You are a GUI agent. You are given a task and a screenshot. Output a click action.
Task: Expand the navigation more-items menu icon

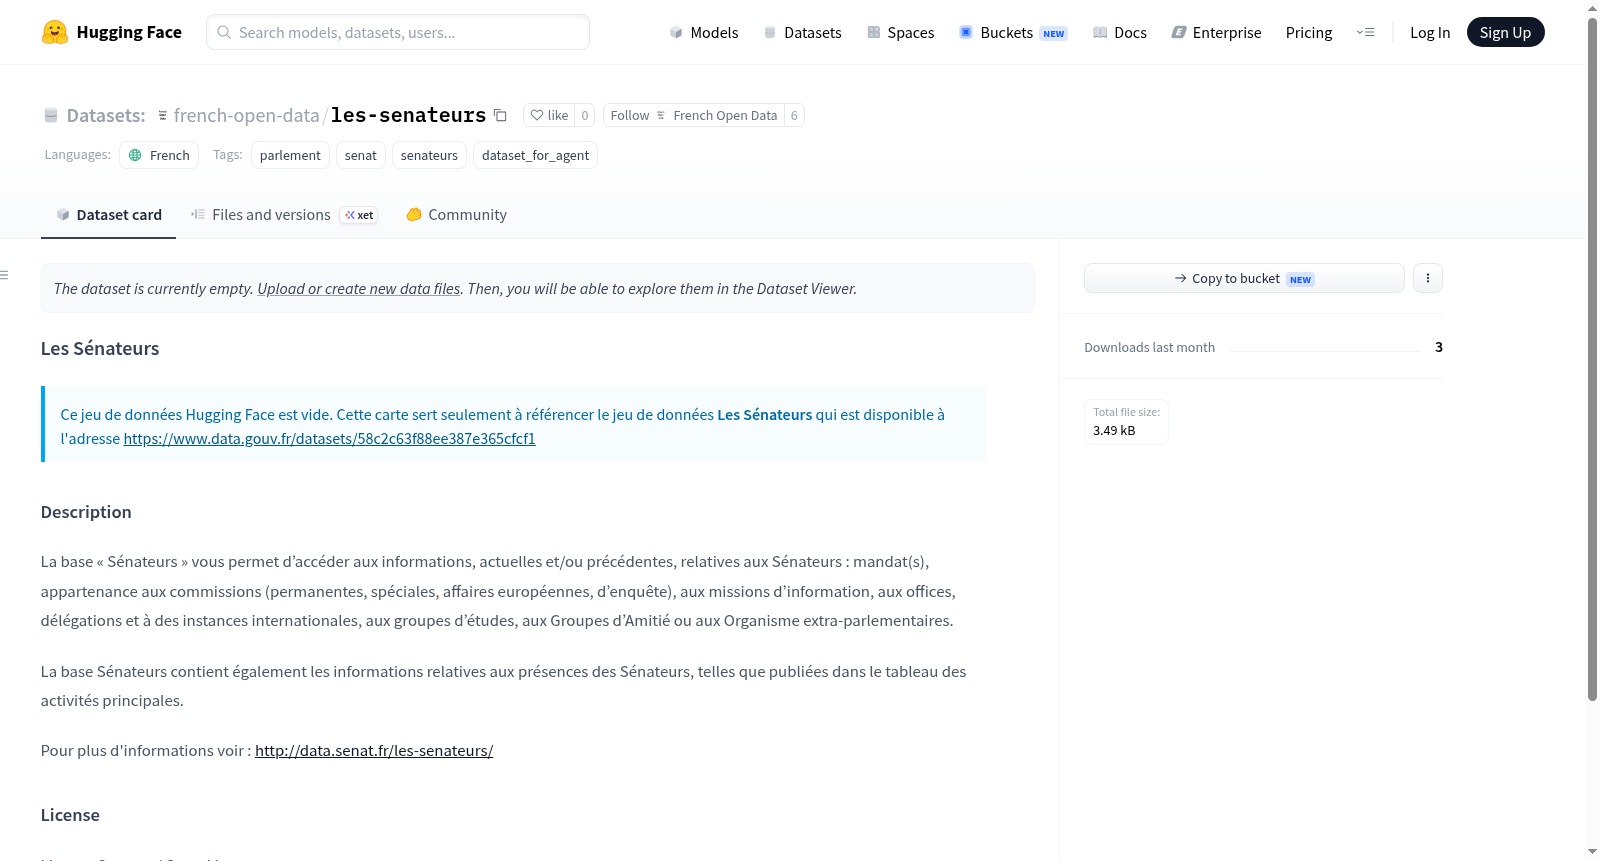pyautogui.click(x=1365, y=32)
